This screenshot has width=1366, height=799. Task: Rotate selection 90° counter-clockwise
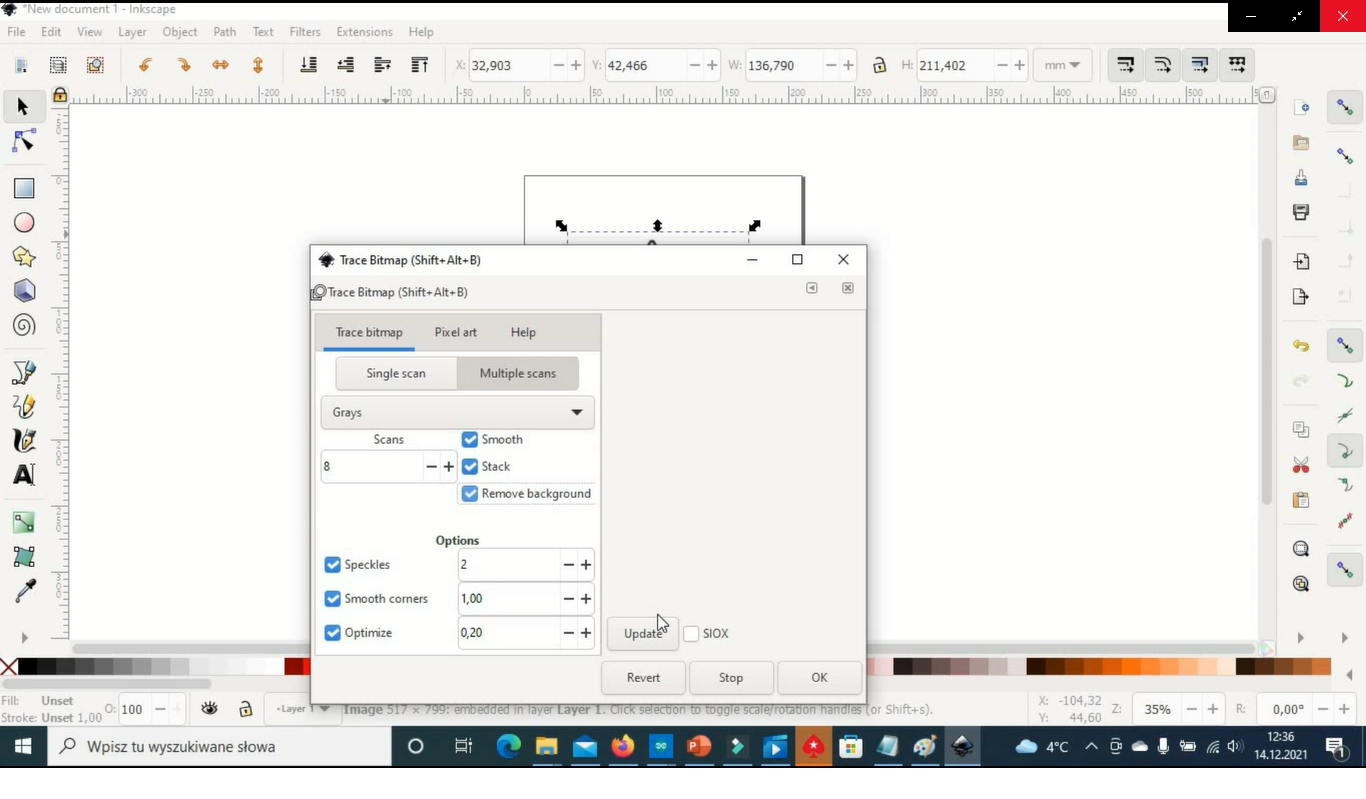pos(146,65)
